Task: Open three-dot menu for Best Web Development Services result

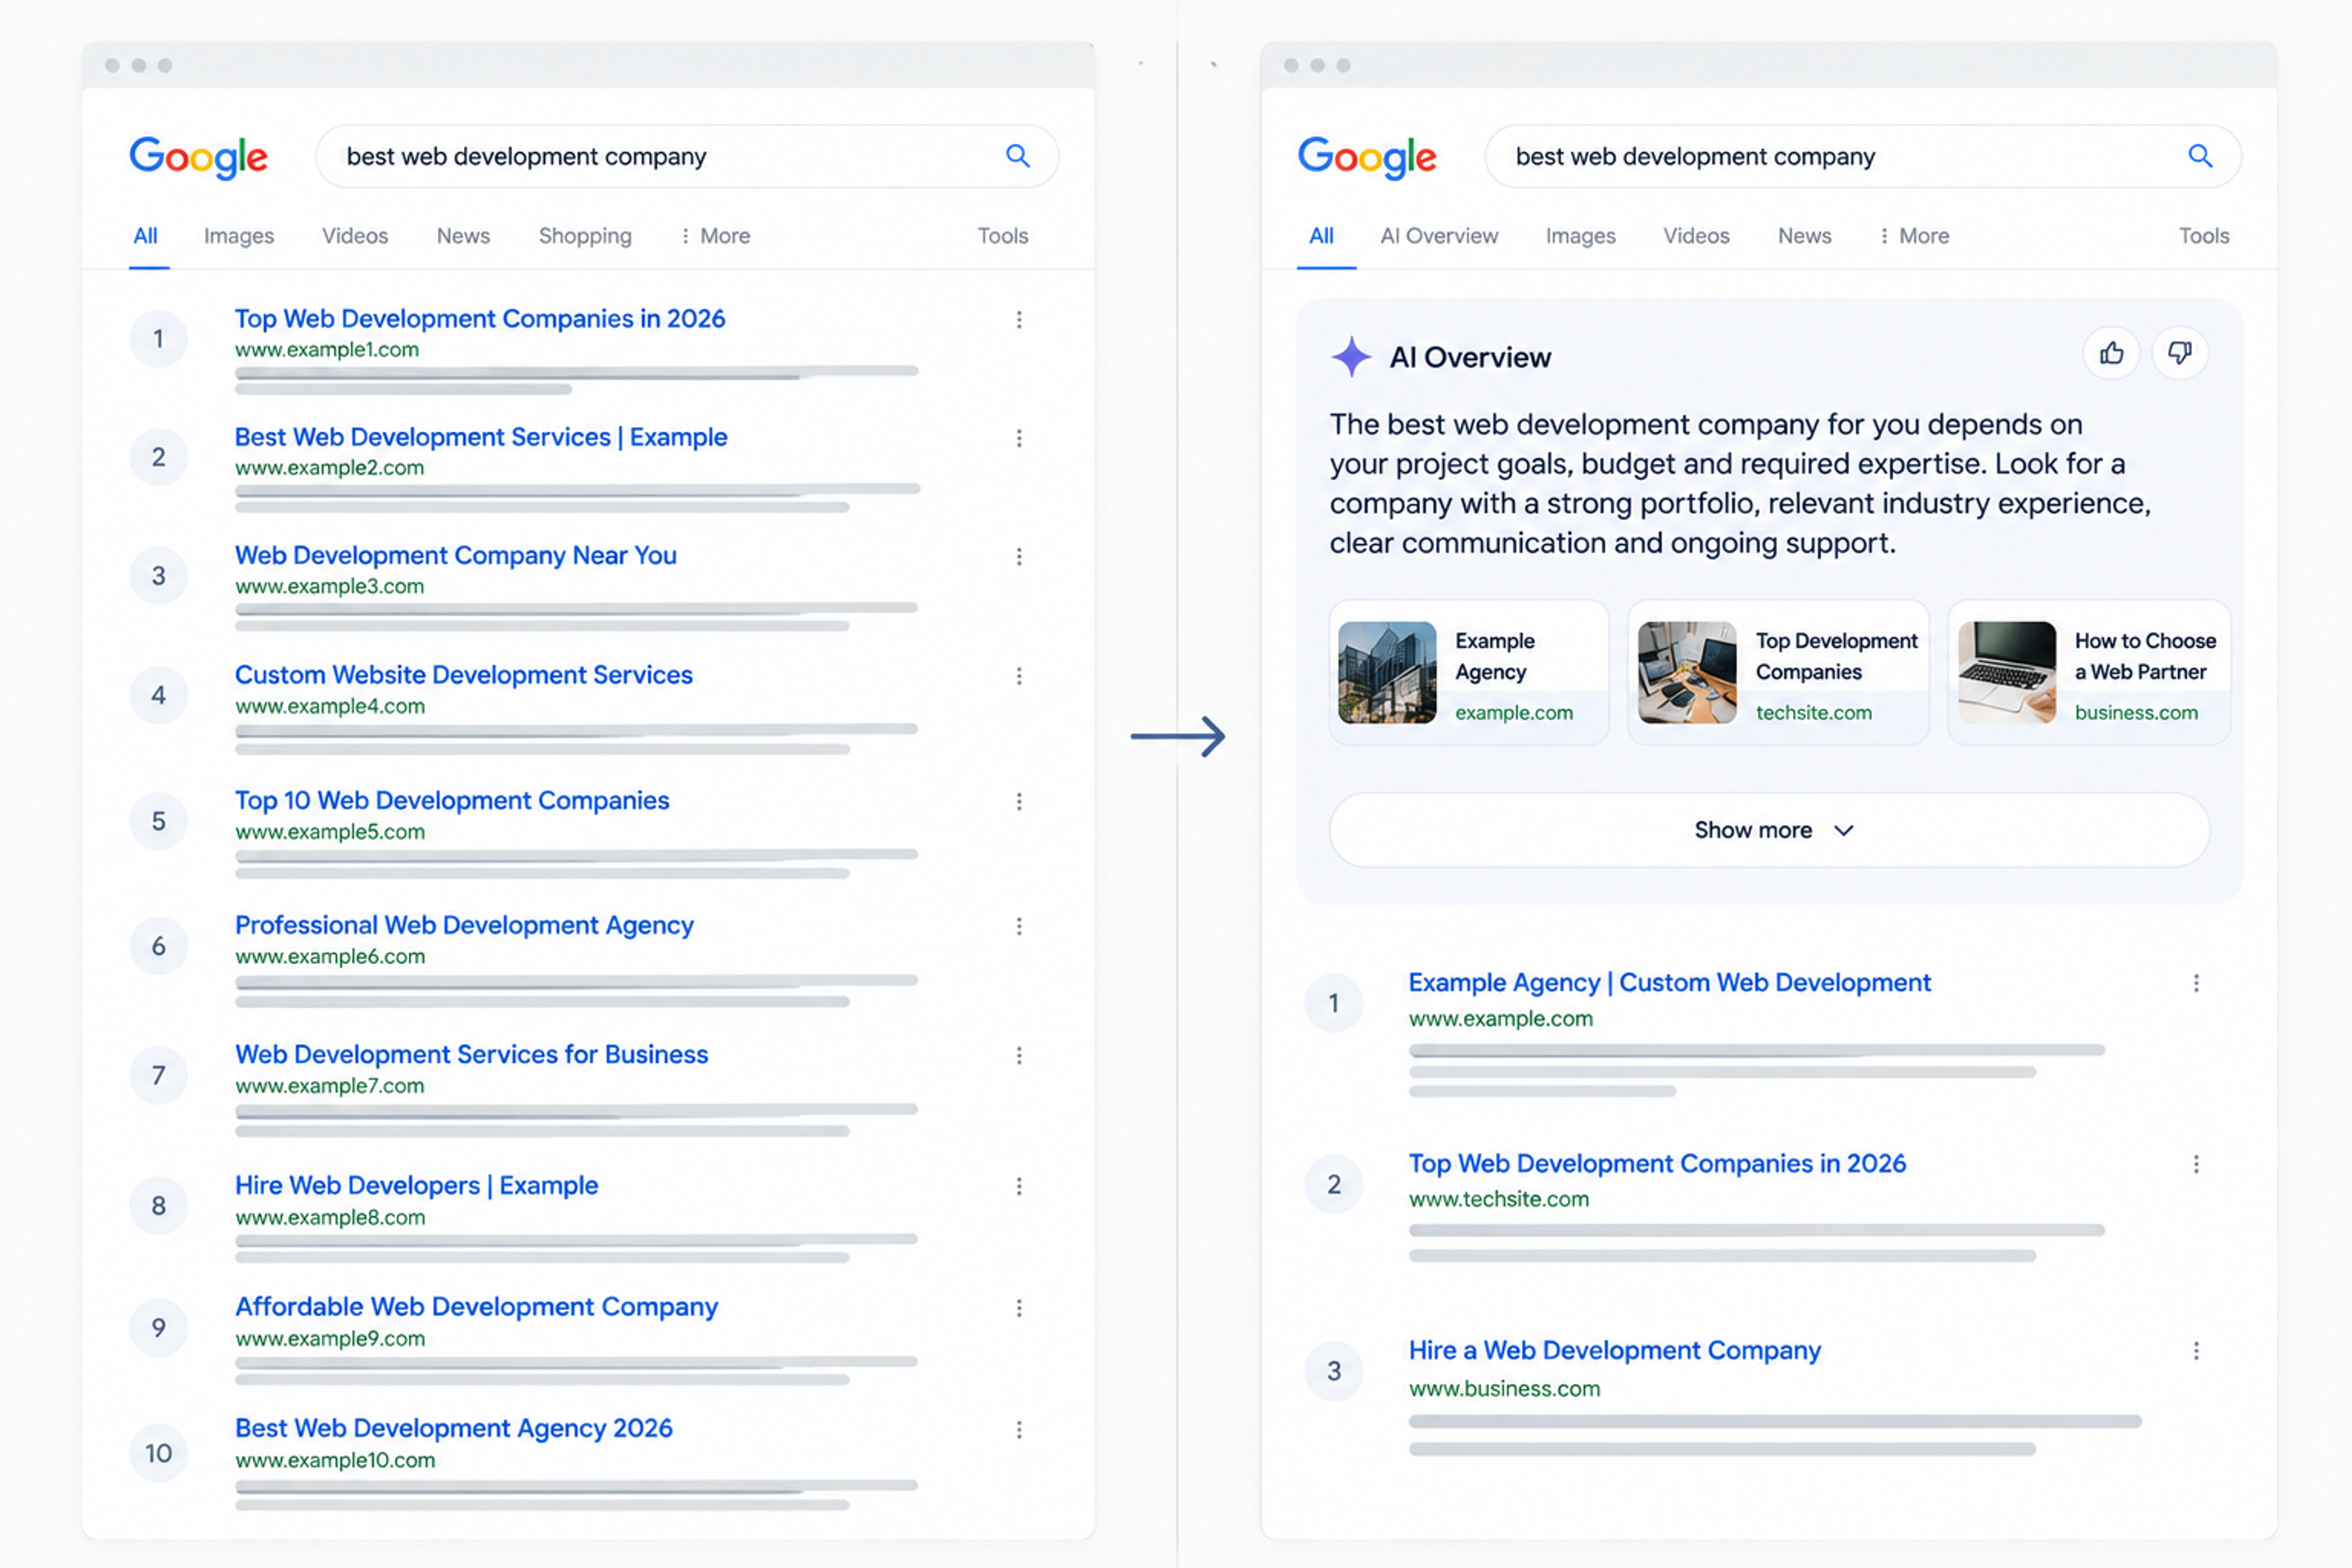Action: click(1019, 438)
